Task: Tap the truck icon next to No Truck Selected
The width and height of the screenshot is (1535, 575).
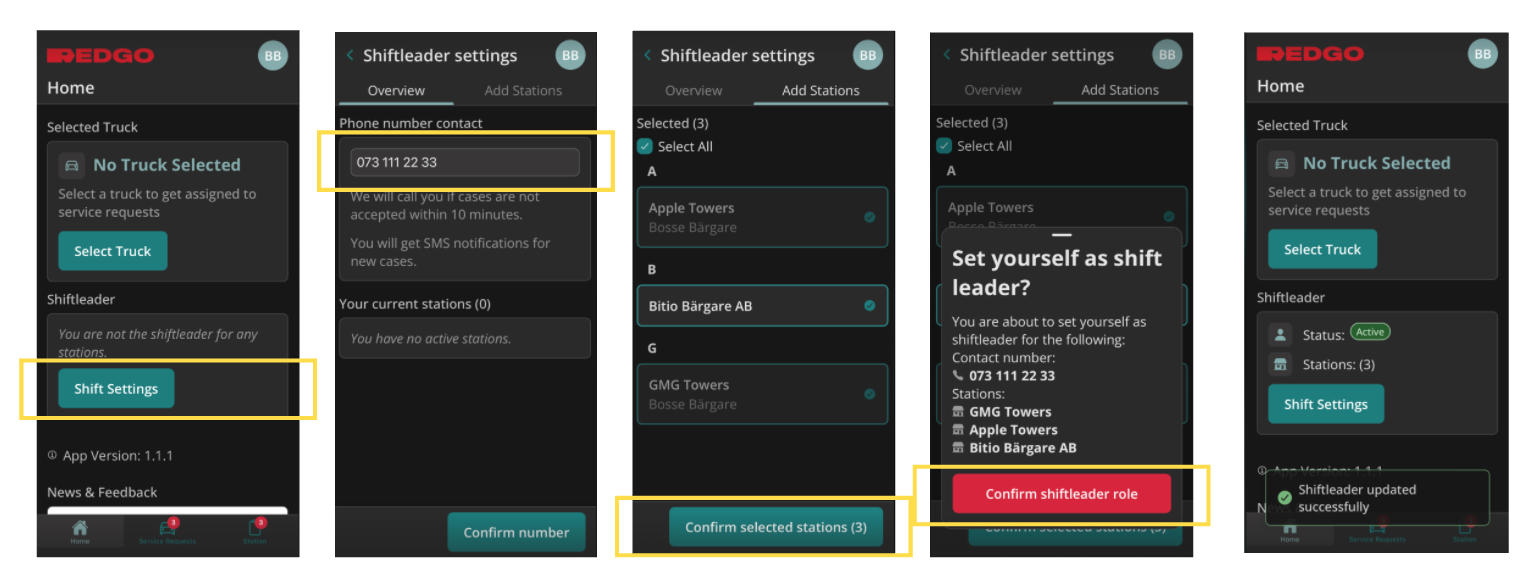Action: point(71,165)
